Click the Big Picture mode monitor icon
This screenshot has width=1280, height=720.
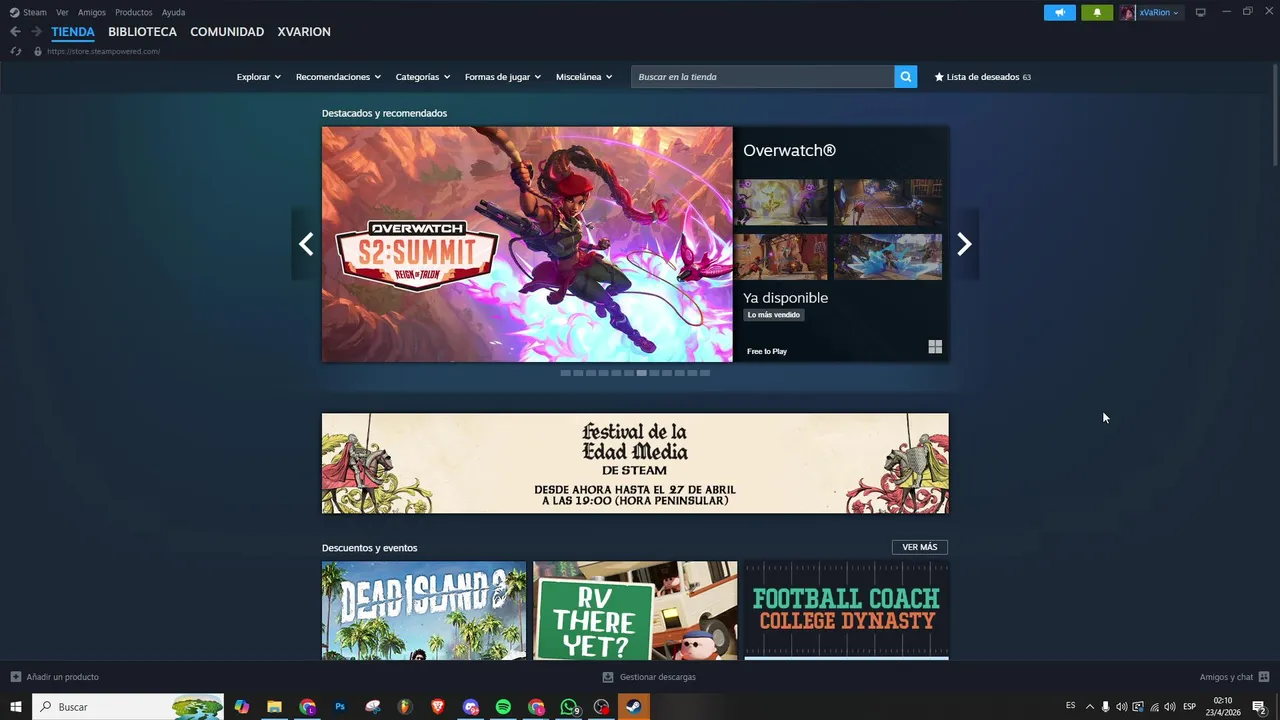coord(1201,13)
